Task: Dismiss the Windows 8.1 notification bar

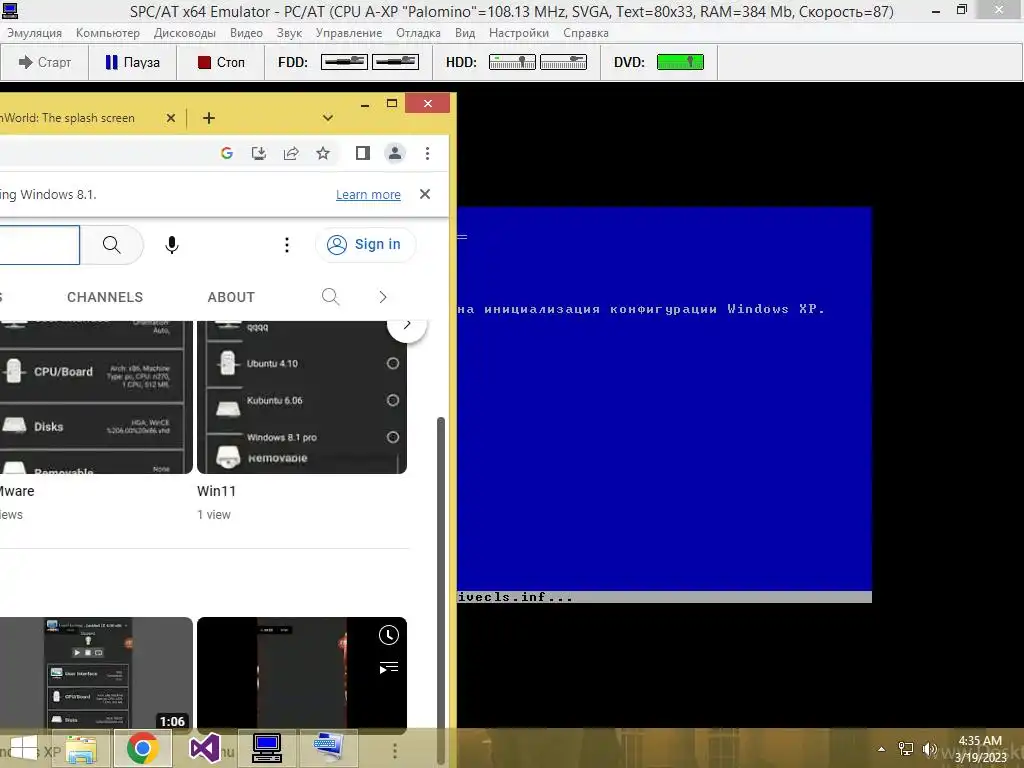Action: (x=425, y=194)
